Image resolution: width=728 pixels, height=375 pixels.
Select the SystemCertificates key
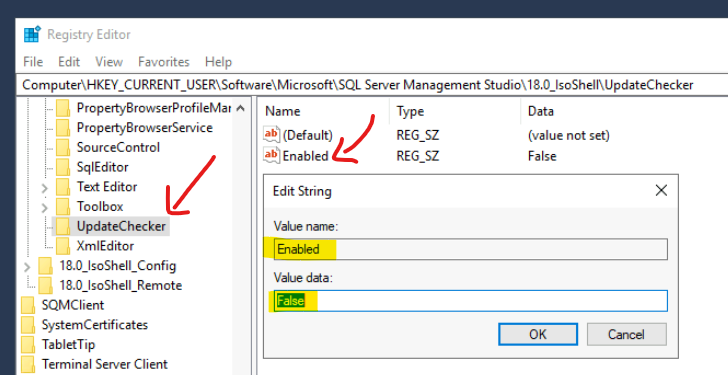95,325
